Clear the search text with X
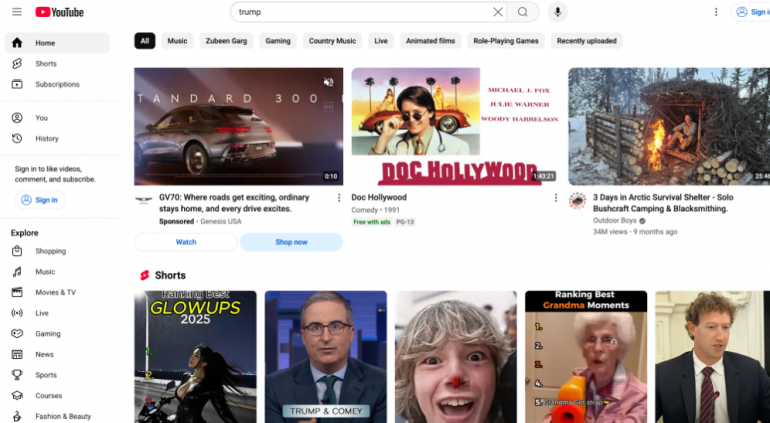The height and width of the screenshot is (423, 770). 497,12
